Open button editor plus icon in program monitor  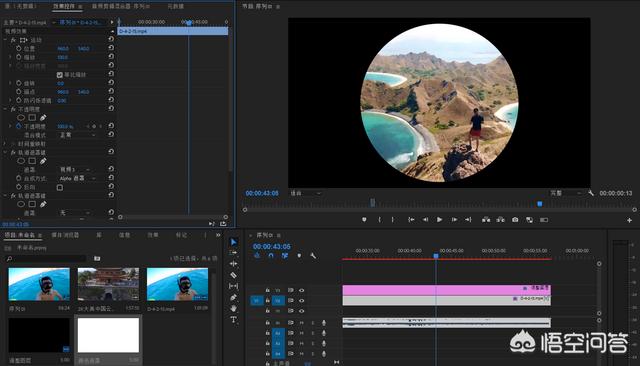tap(629, 220)
